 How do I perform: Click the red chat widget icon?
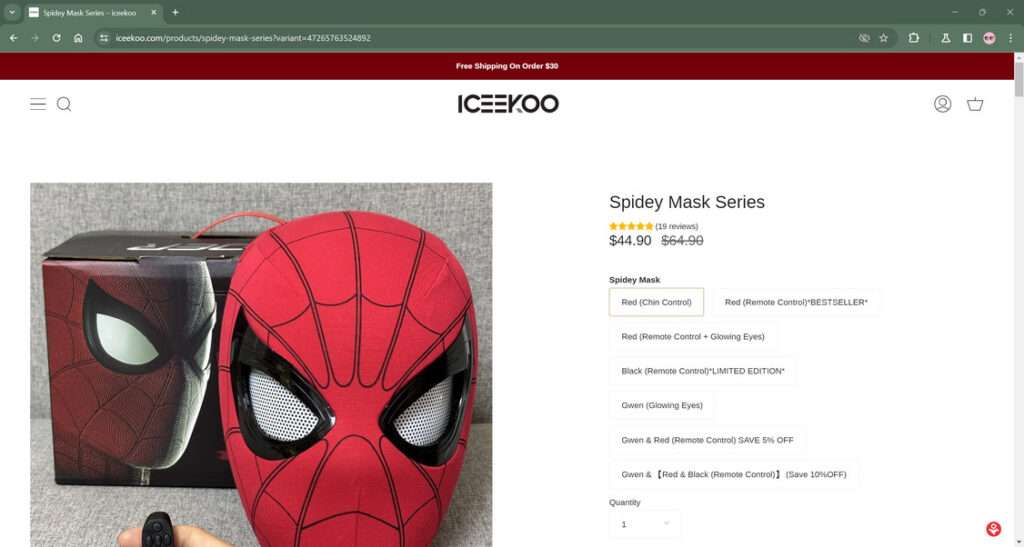tap(993, 529)
